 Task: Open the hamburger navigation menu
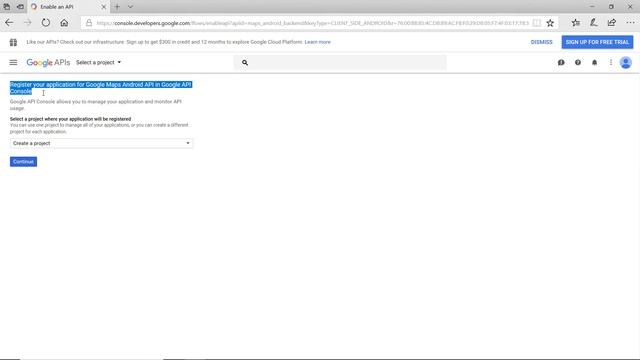tap(13, 62)
